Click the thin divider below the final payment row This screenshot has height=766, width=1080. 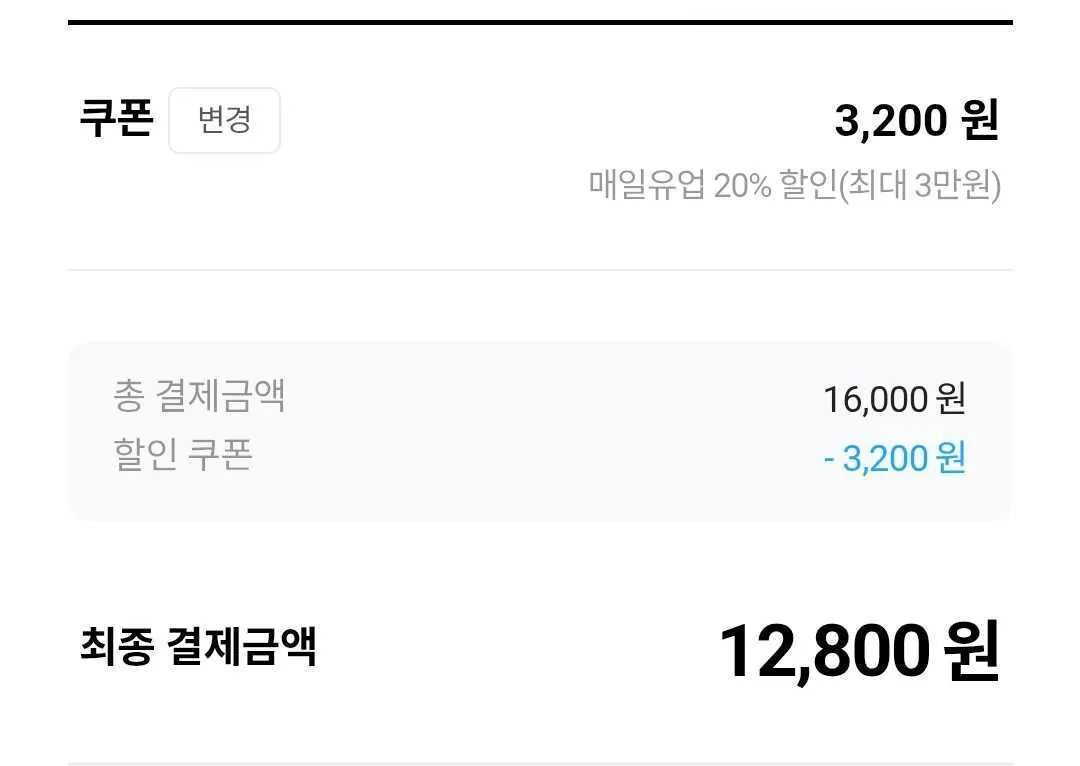tap(540, 763)
